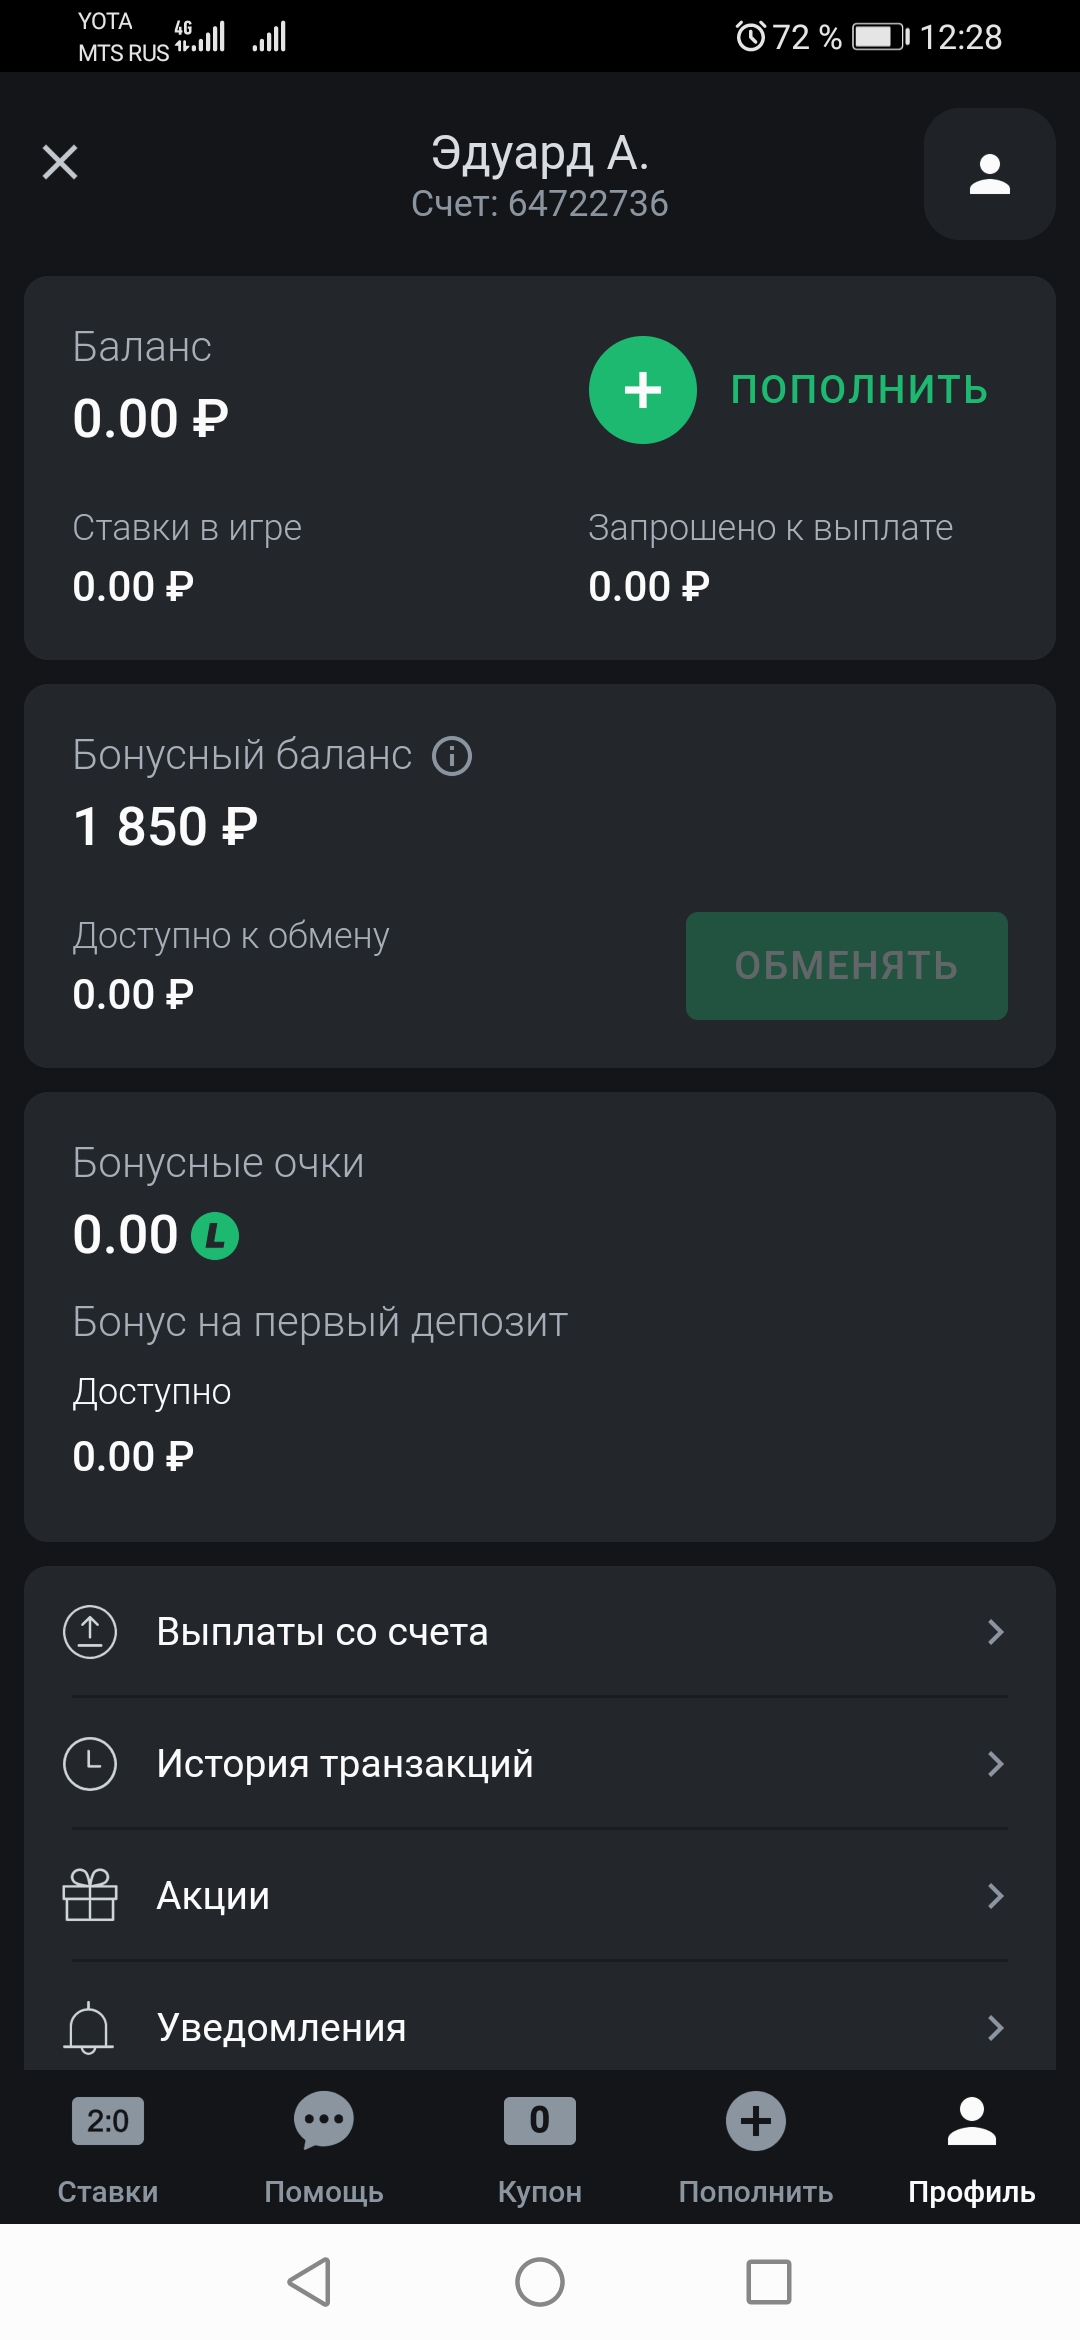The height and width of the screenshot is (2340, 1080).
Task: Tap the bonus balance info icon
Action: click(x=452, y=756)
